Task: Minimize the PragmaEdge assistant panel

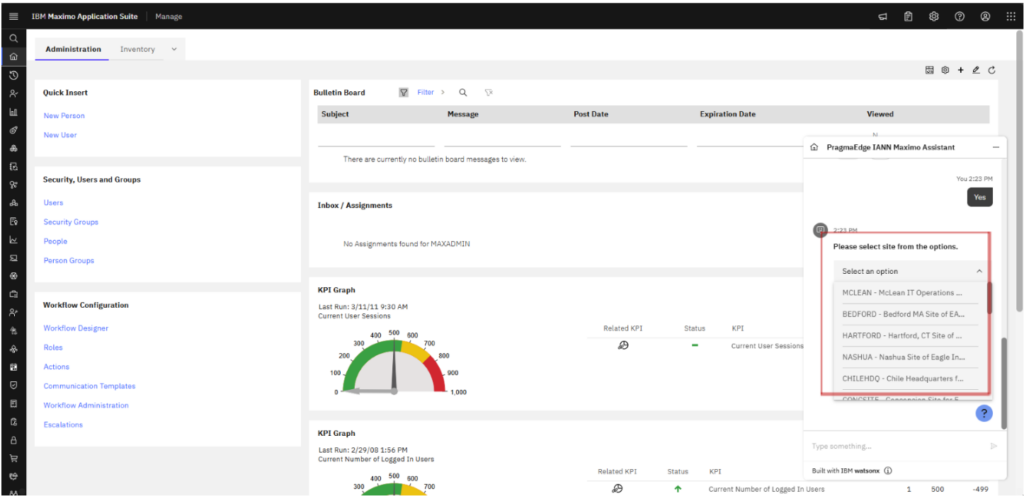Action: [x=996, y=147]
